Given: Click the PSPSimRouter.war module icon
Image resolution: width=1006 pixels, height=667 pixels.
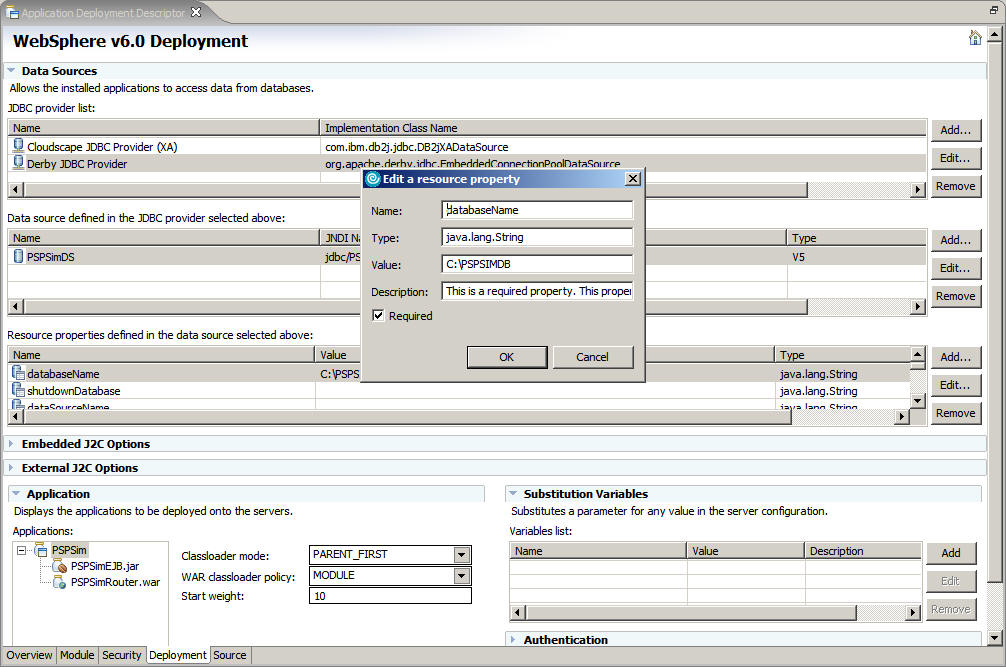Looking at the screenshot, I should (60, 582).
